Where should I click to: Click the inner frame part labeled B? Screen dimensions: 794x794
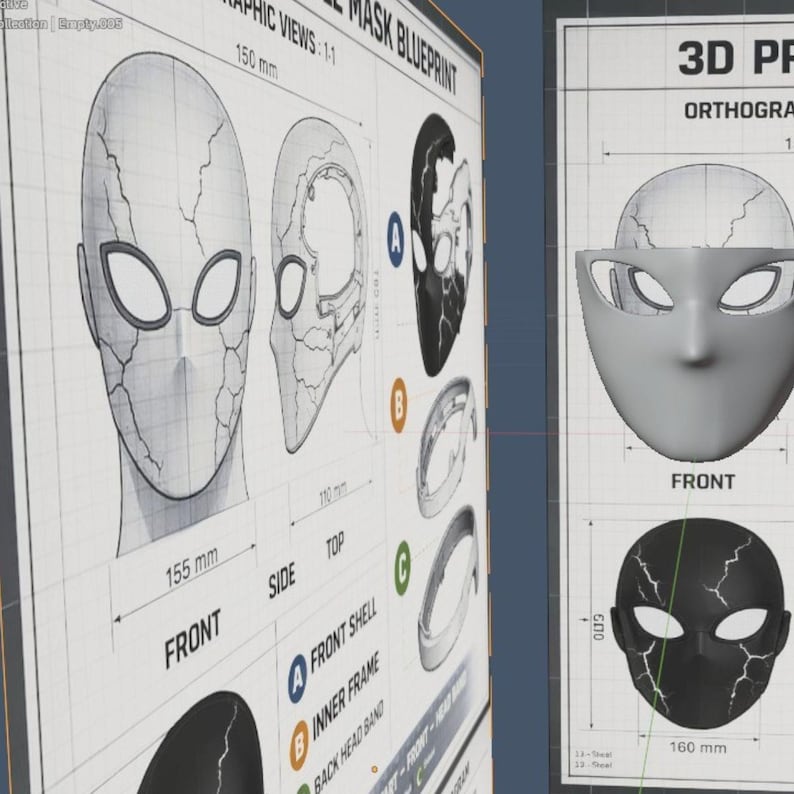tap(445, 446)
